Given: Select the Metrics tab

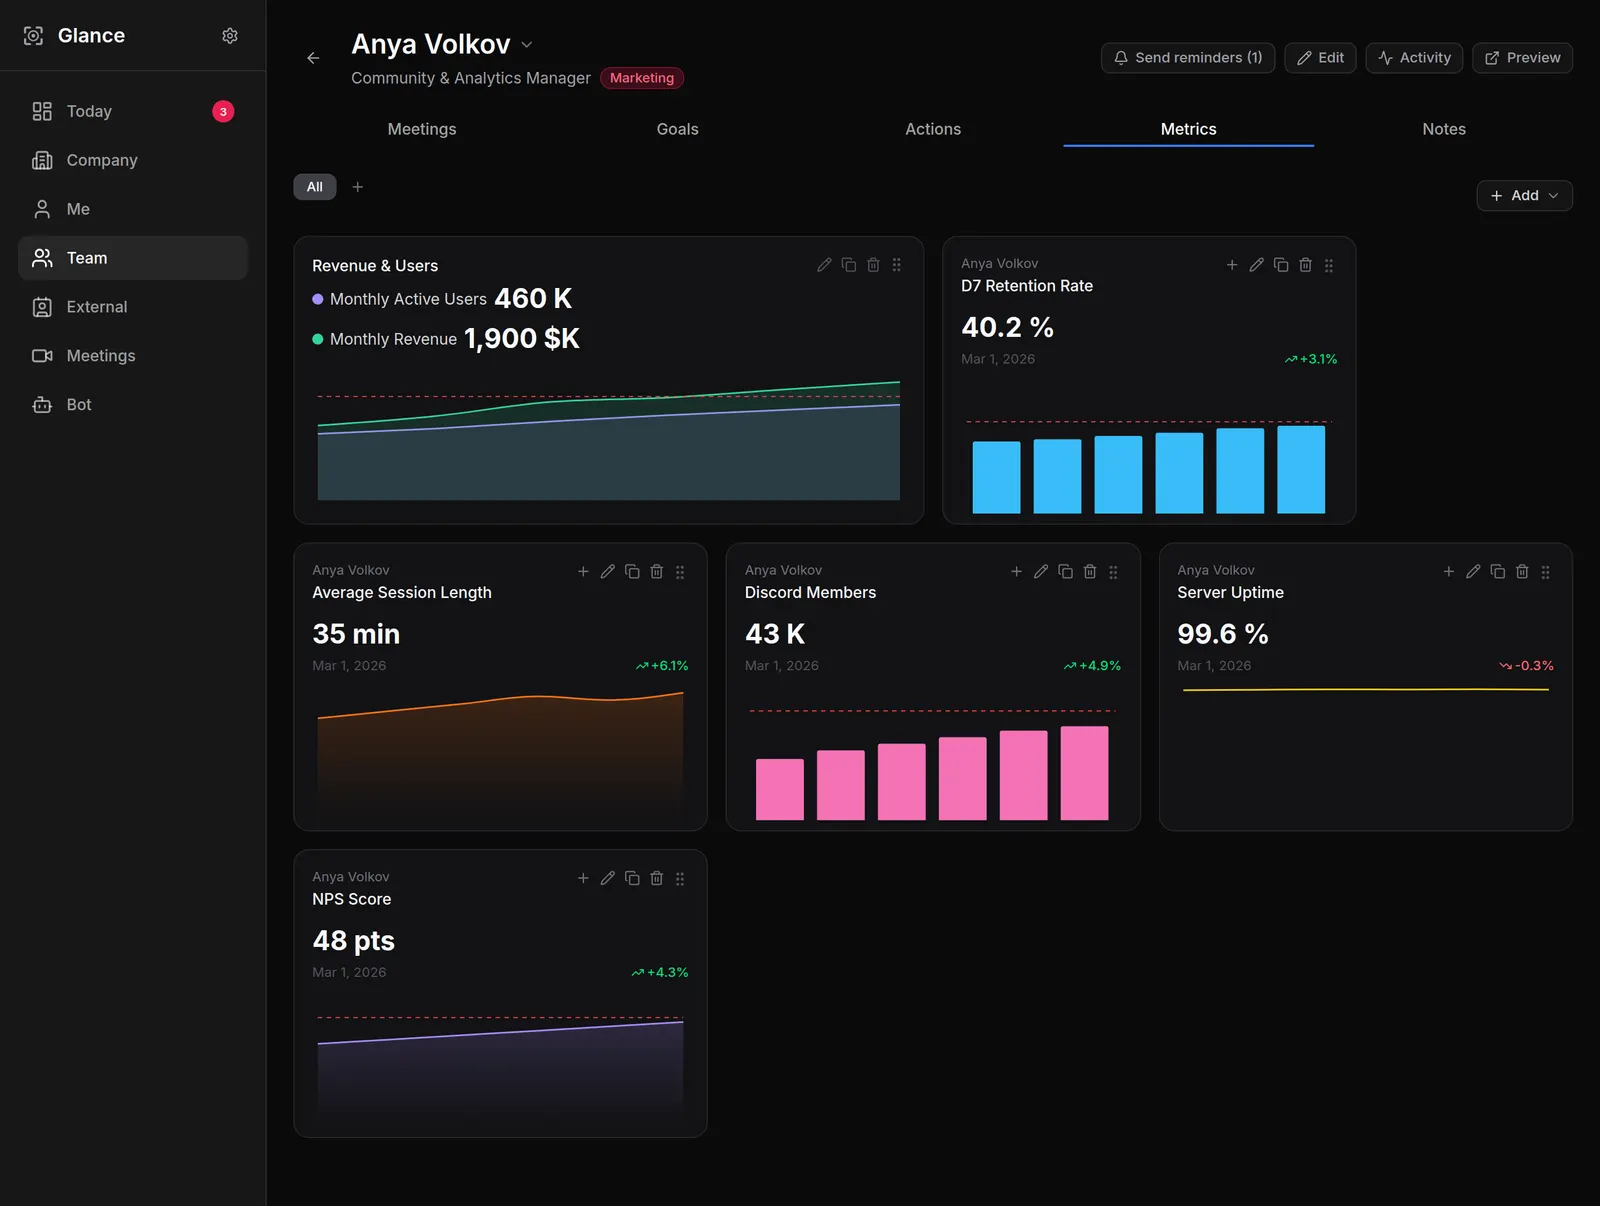Looking at the screenshot, I should (1189, 129).
